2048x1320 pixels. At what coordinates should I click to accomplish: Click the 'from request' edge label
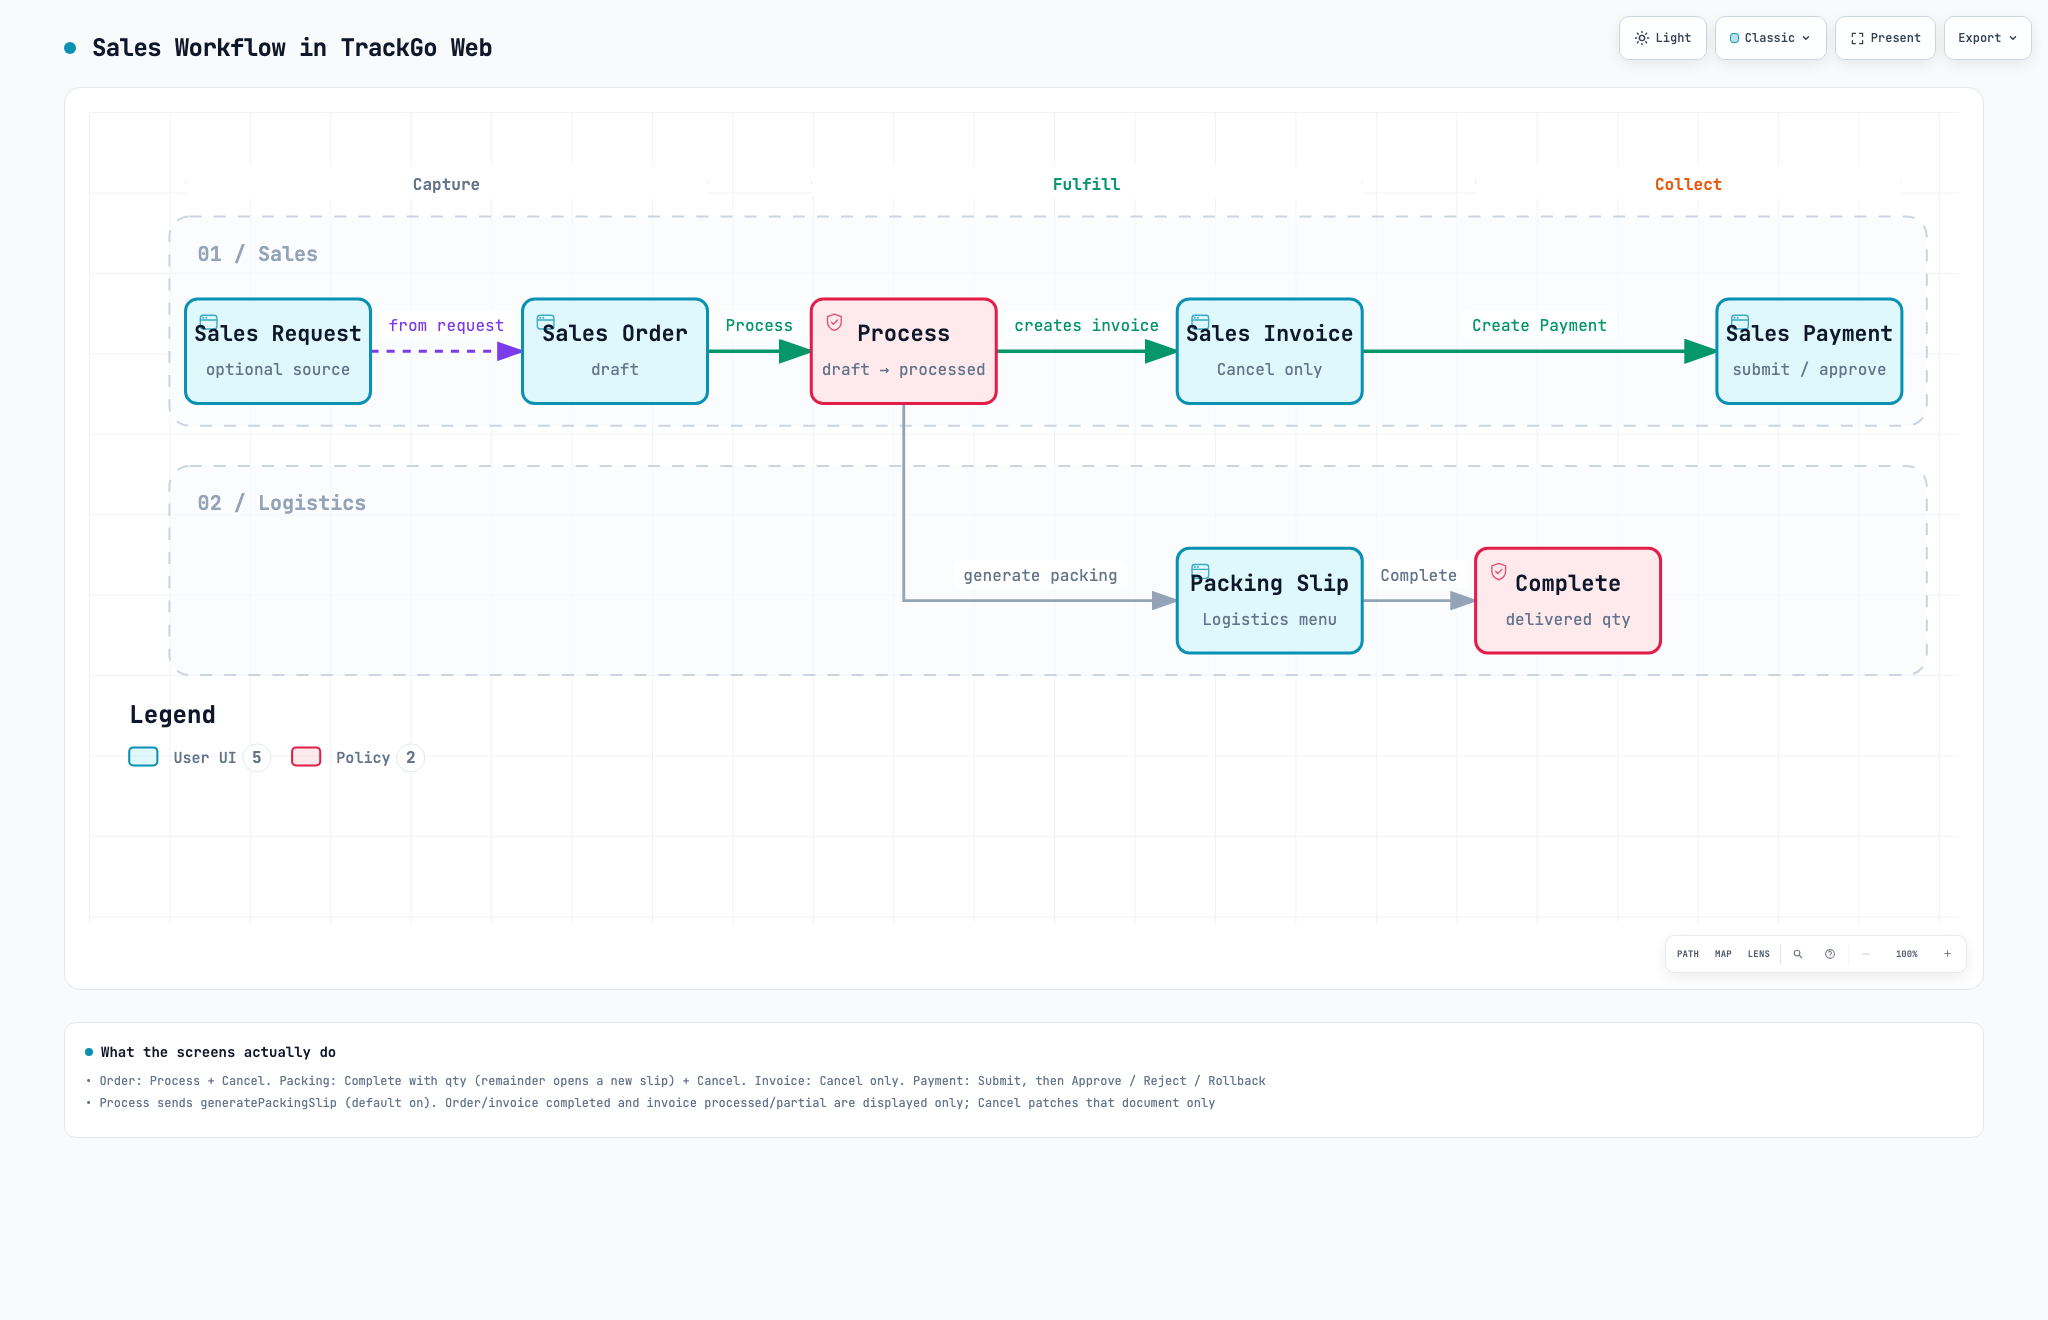click(446, 326)
